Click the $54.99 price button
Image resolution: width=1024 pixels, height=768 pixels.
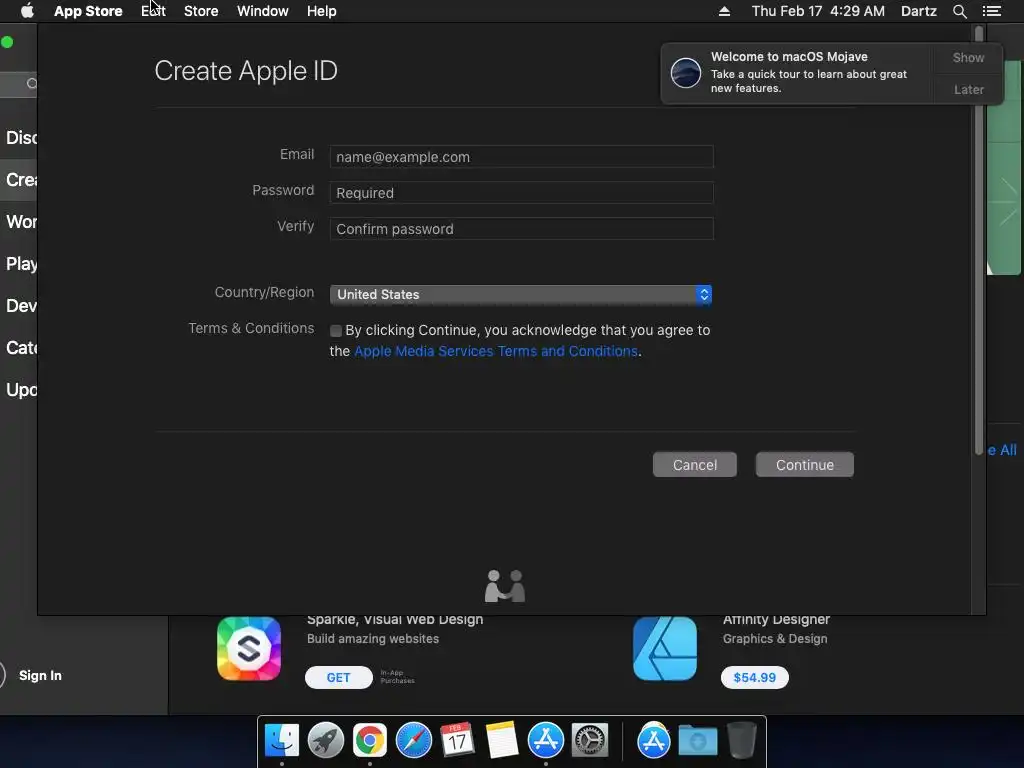754,677
